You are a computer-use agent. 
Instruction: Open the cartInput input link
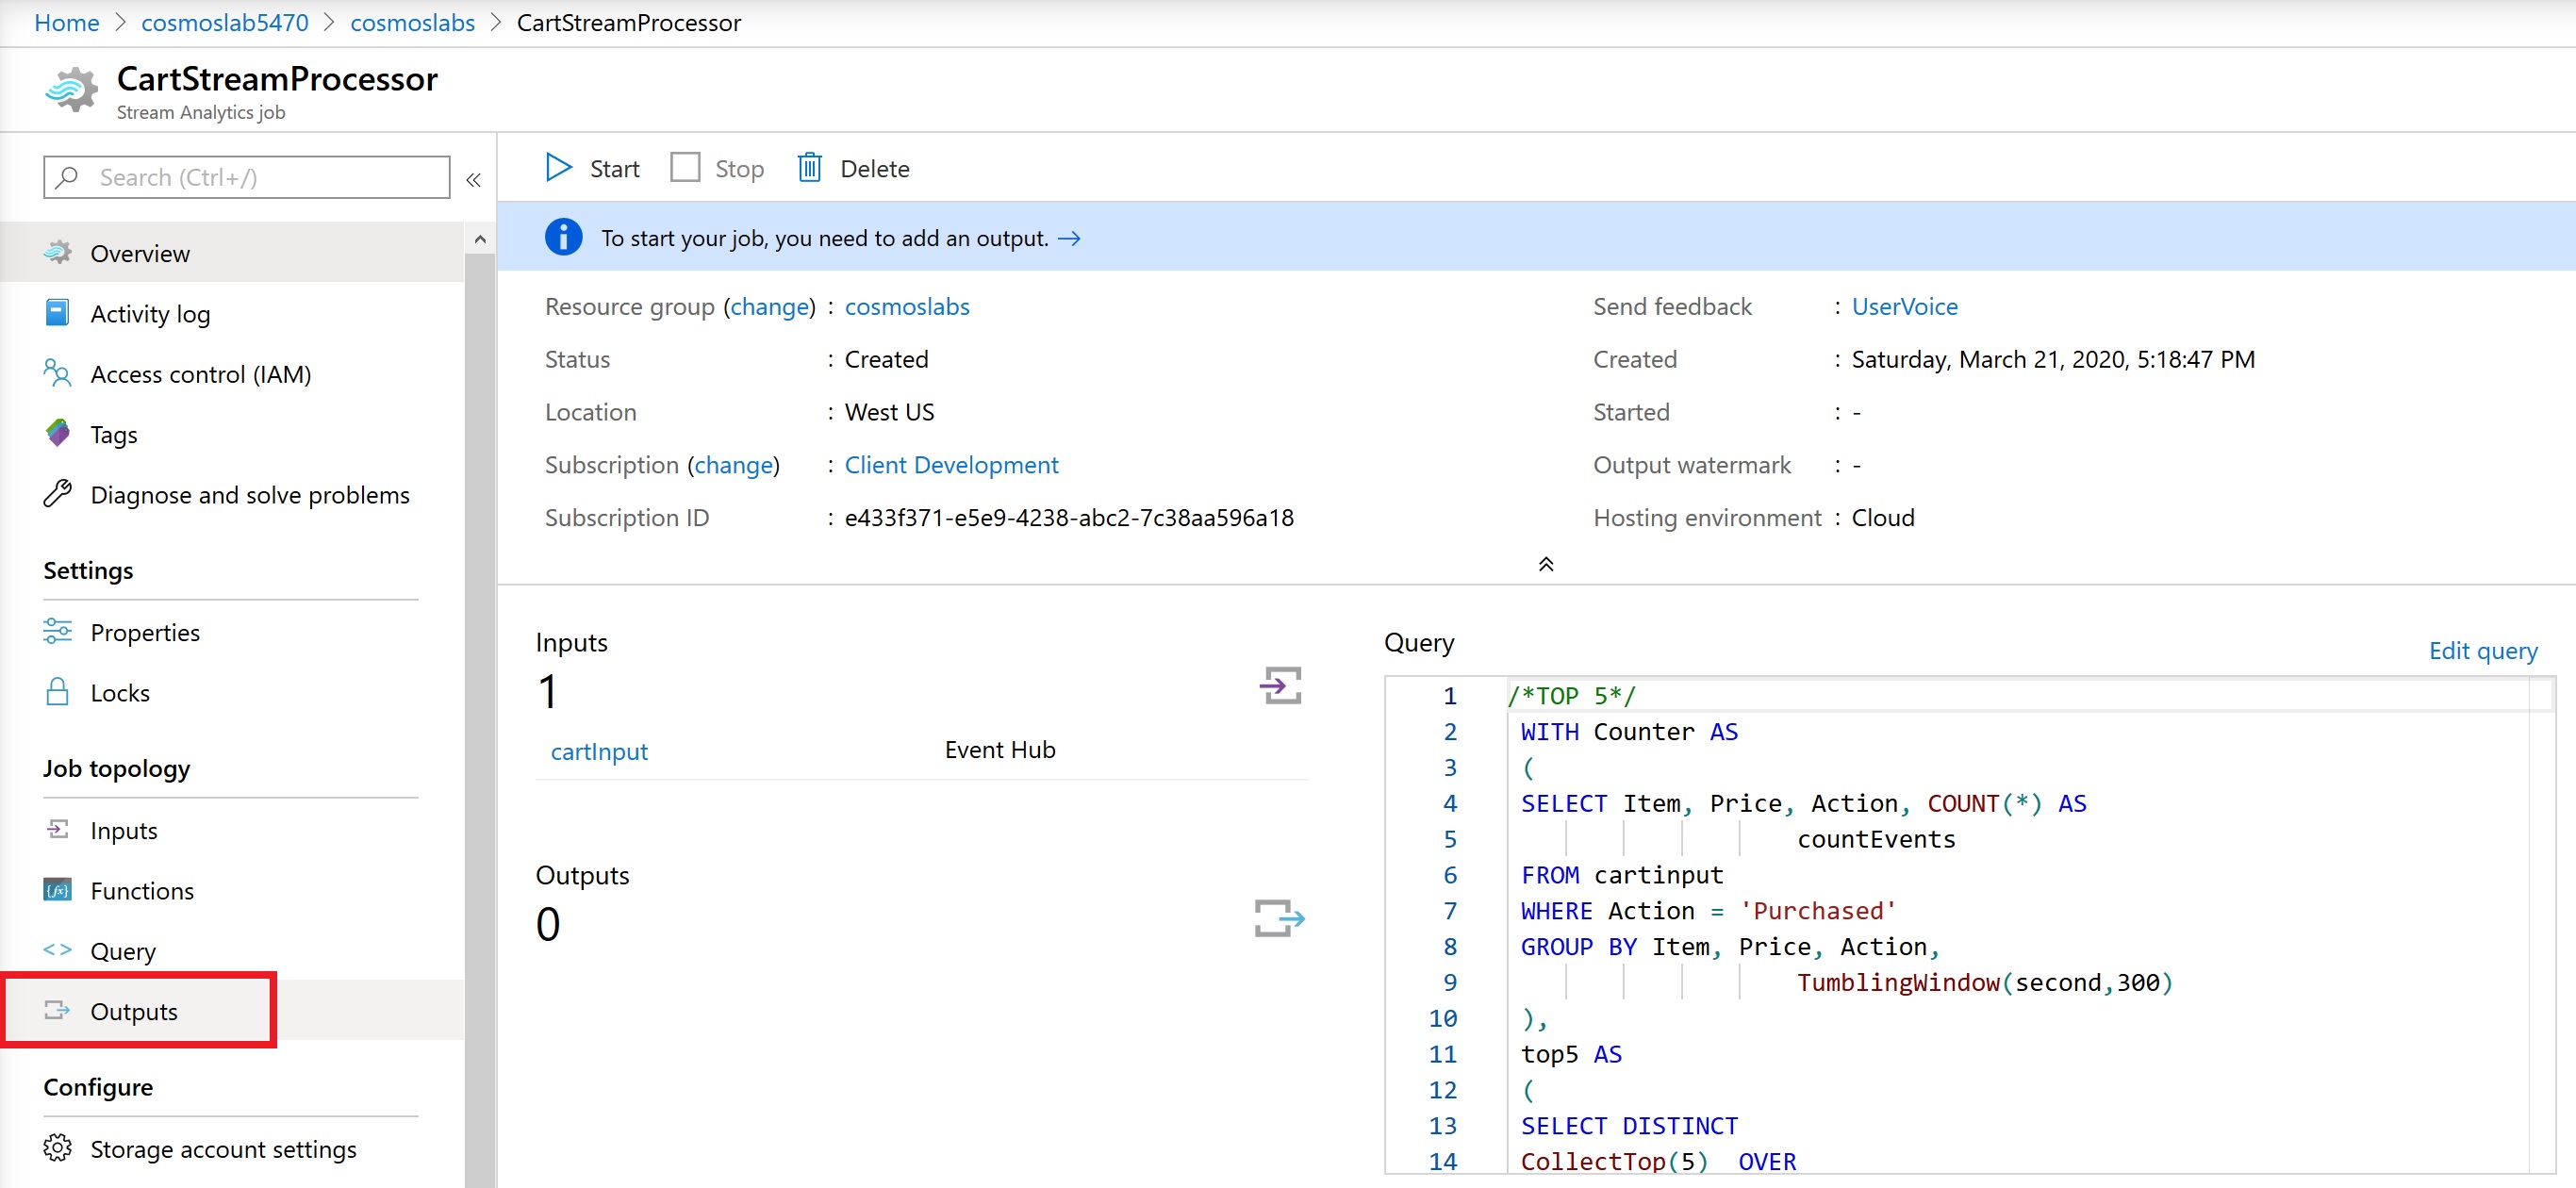click(x=599, y=751)
